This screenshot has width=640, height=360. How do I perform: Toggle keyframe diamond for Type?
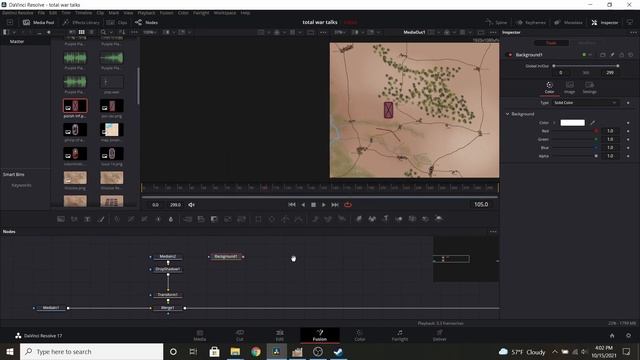(628, 103)
